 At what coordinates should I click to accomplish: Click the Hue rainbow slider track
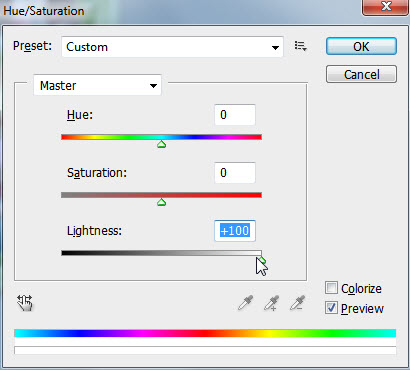pos(161,137)
